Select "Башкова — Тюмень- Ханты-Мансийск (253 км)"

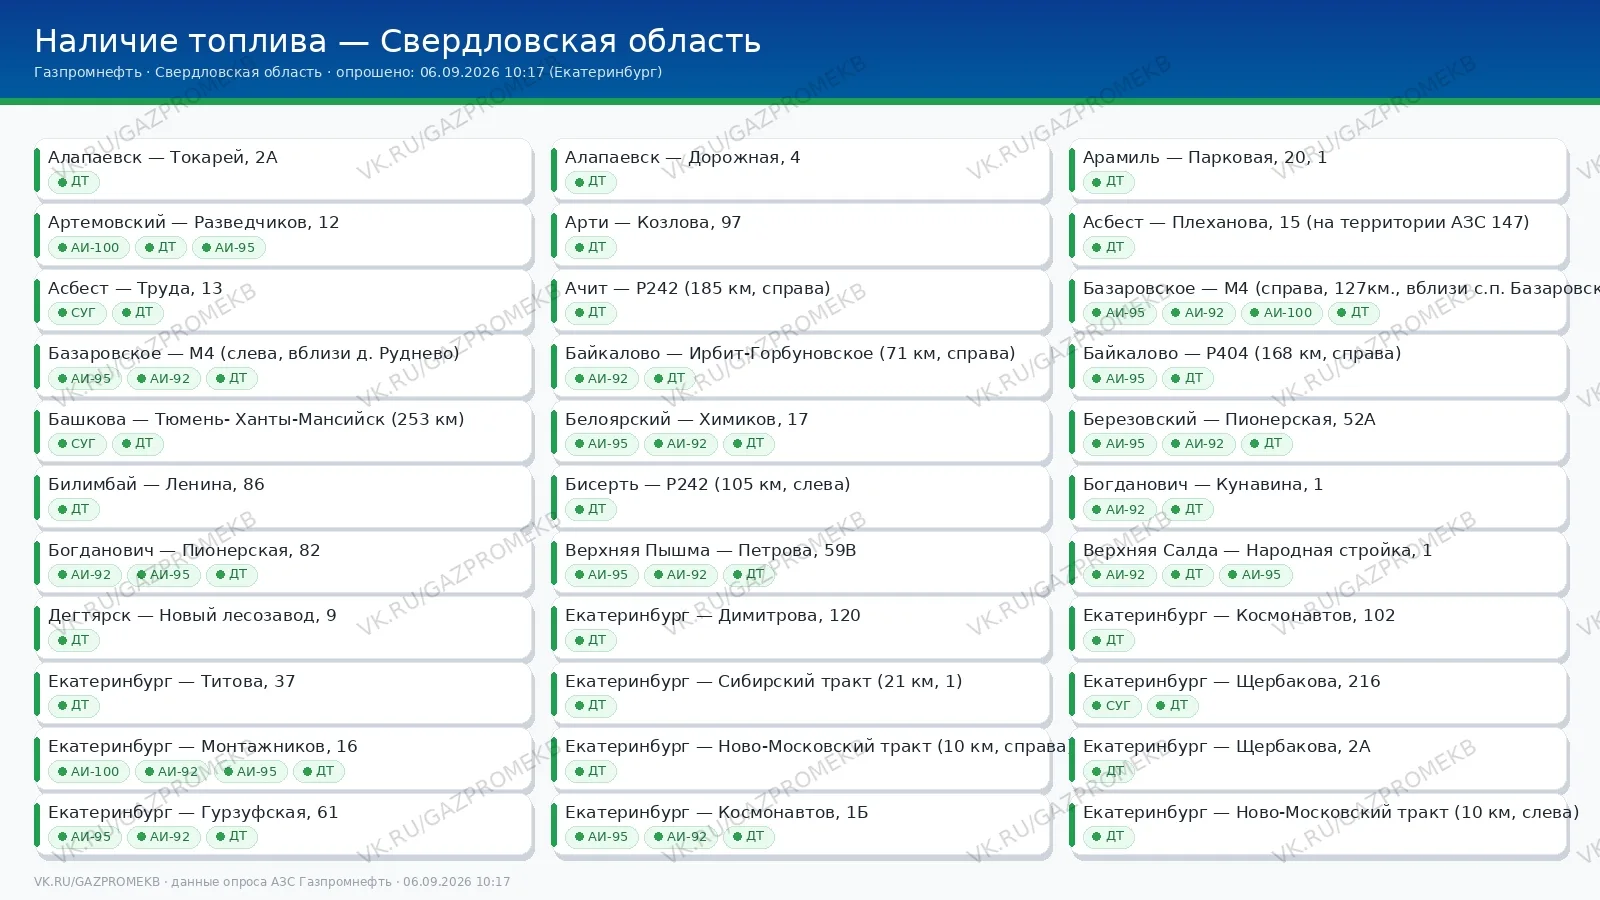click(x=283, y=432)
